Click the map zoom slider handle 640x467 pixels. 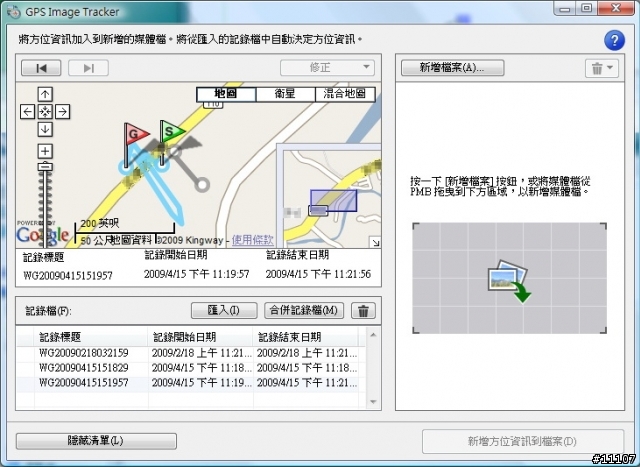click(x=45, y=167)
